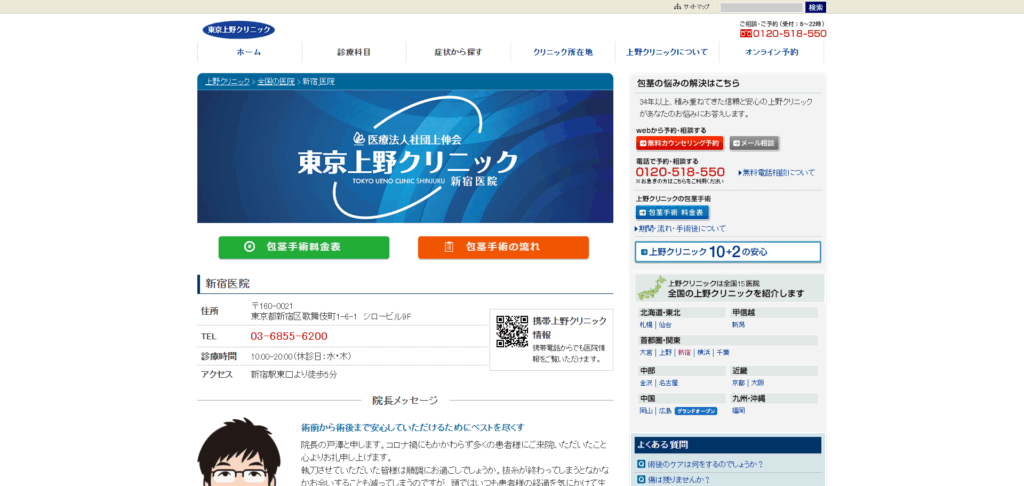The height and width of the screenshot is (486, 1024).
Task: Click the QR code image for mobile info
Action: pyautogui.click(x=512, y=331)
